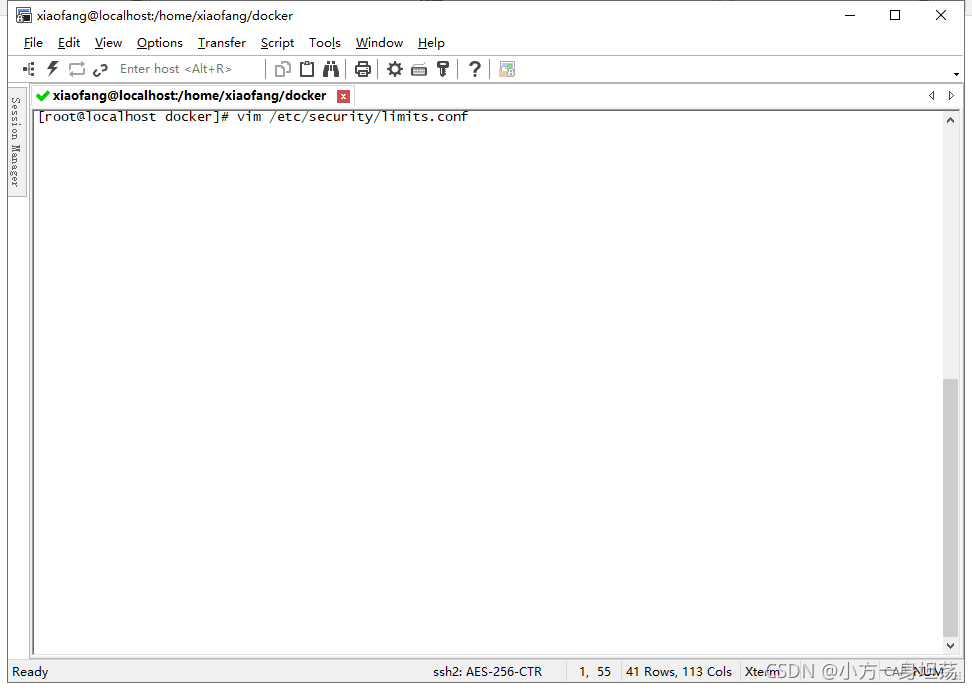Open the Edit menu
The image size is (972, 690).
(69, 43)
